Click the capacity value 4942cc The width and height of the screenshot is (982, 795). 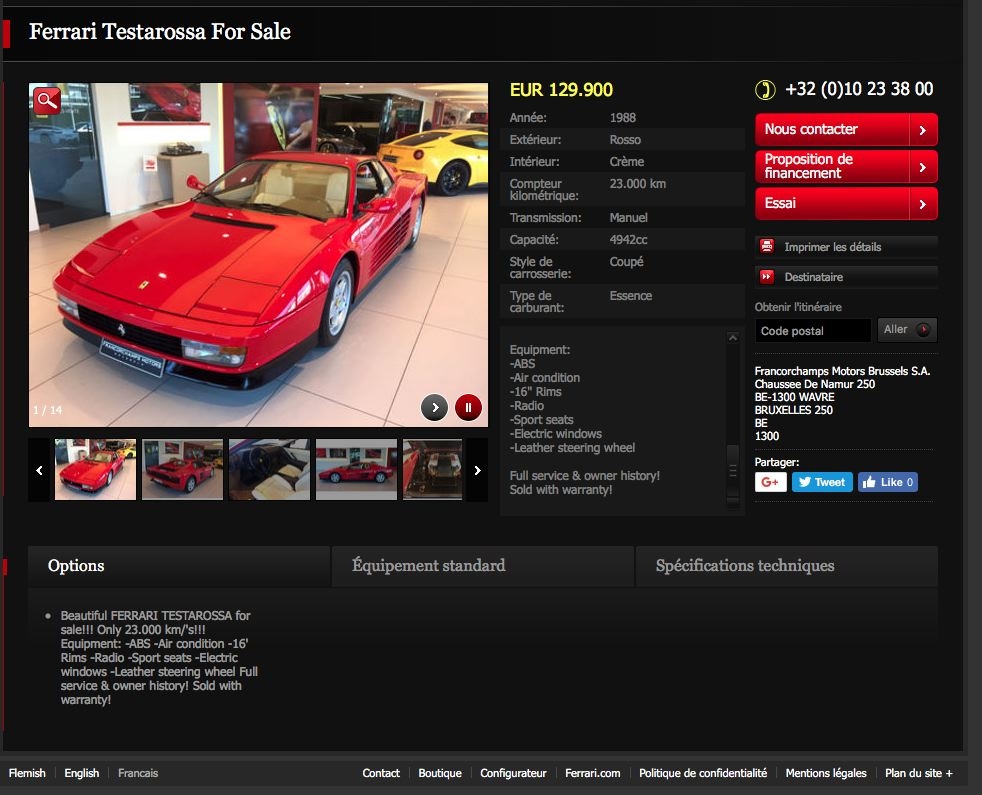629,240
